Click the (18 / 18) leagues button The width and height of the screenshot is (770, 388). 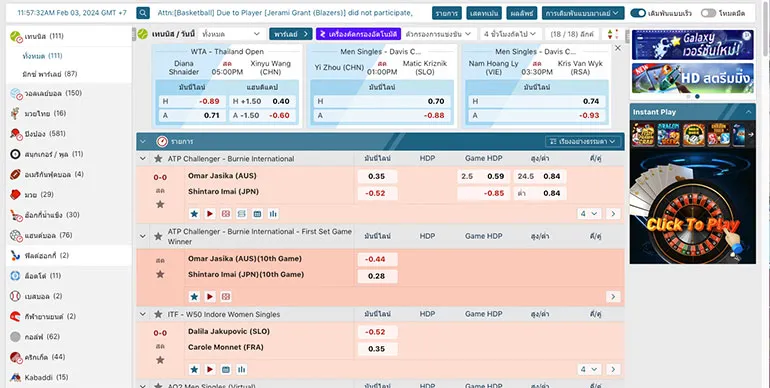pyautogui.click(x=572, y=34)
